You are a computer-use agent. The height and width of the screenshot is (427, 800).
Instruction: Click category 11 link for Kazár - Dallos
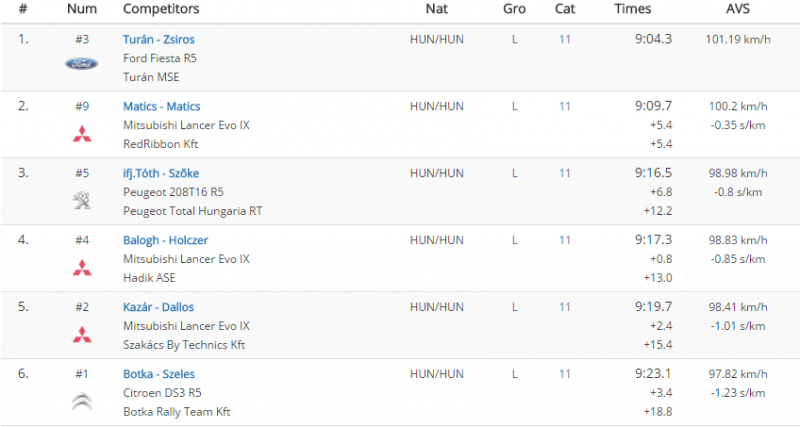564,307
